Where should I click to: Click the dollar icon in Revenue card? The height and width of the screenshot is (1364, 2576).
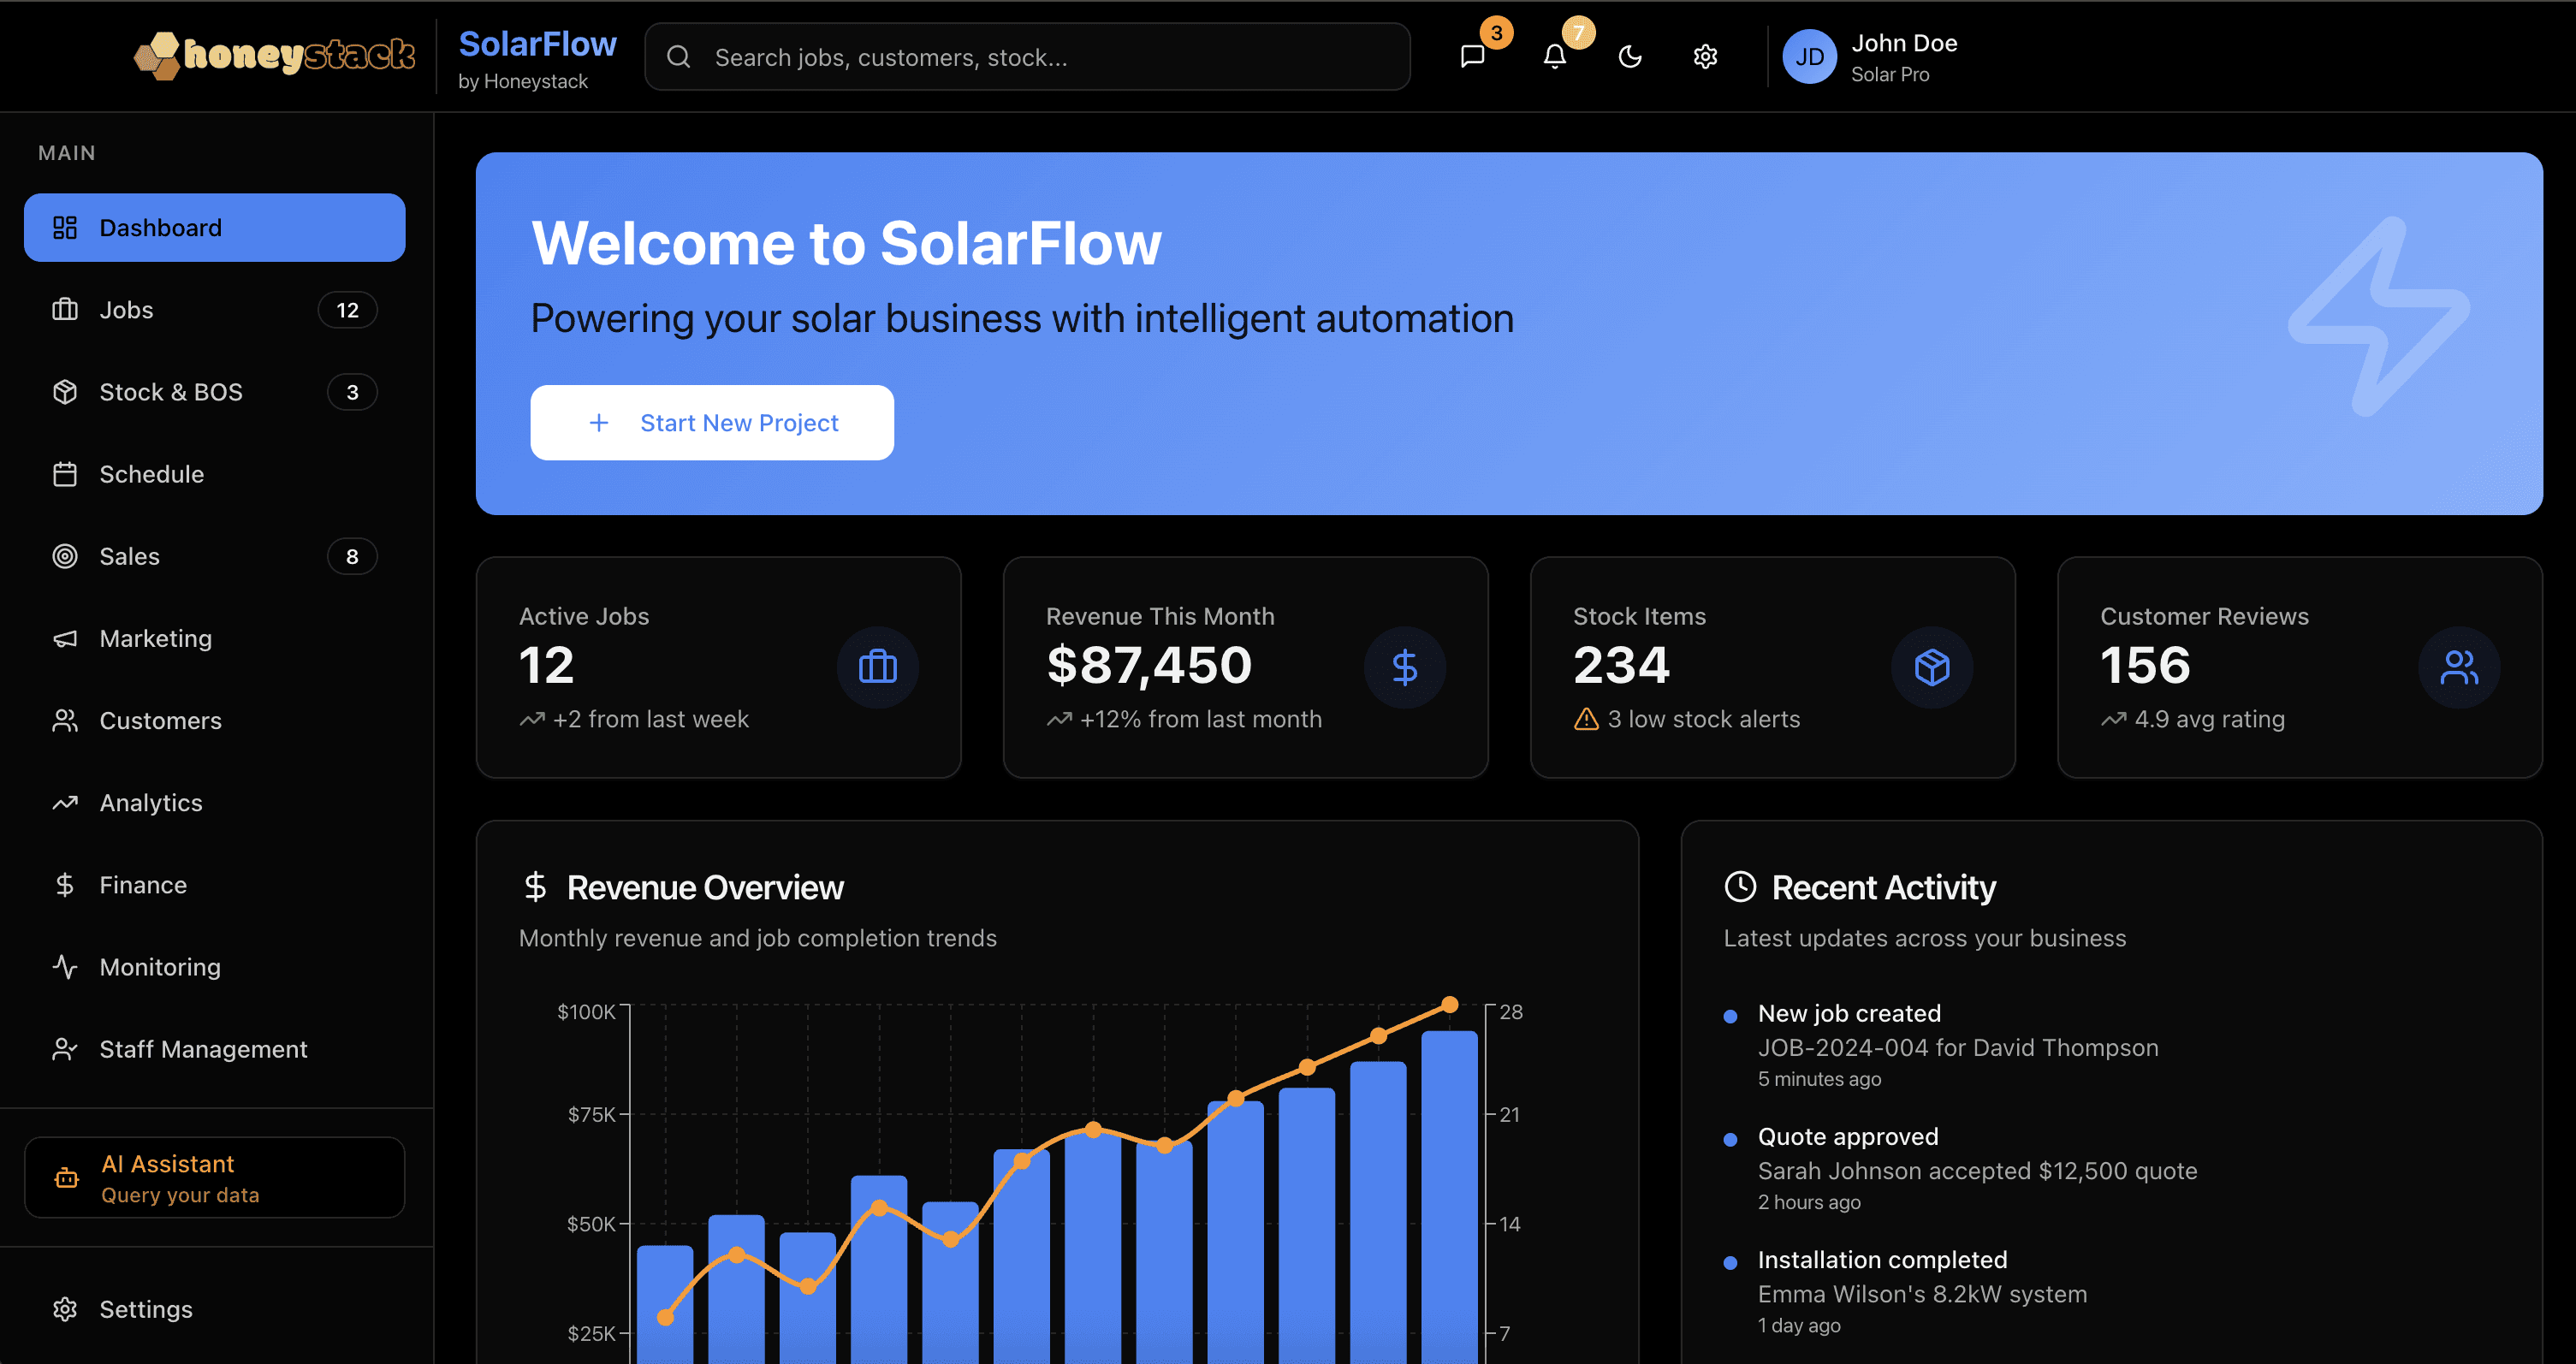click(x=1404, y=667)
